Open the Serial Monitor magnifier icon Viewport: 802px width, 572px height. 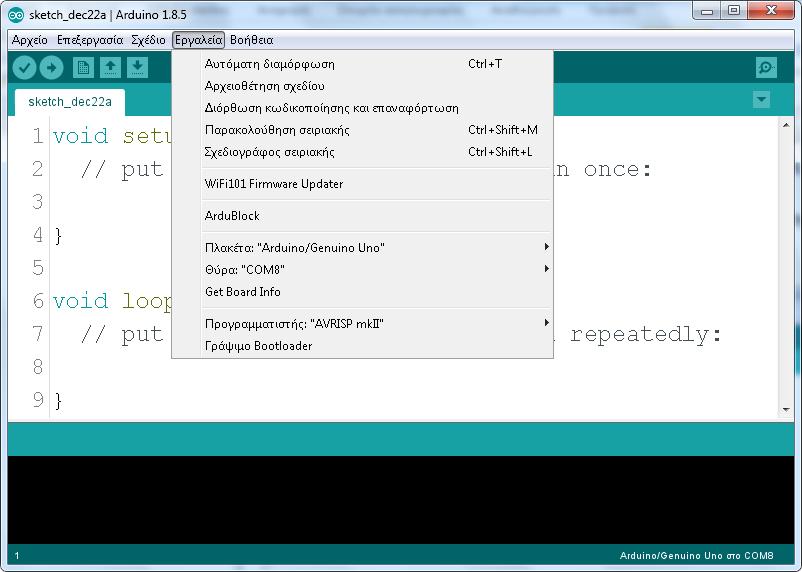point(766,68)
